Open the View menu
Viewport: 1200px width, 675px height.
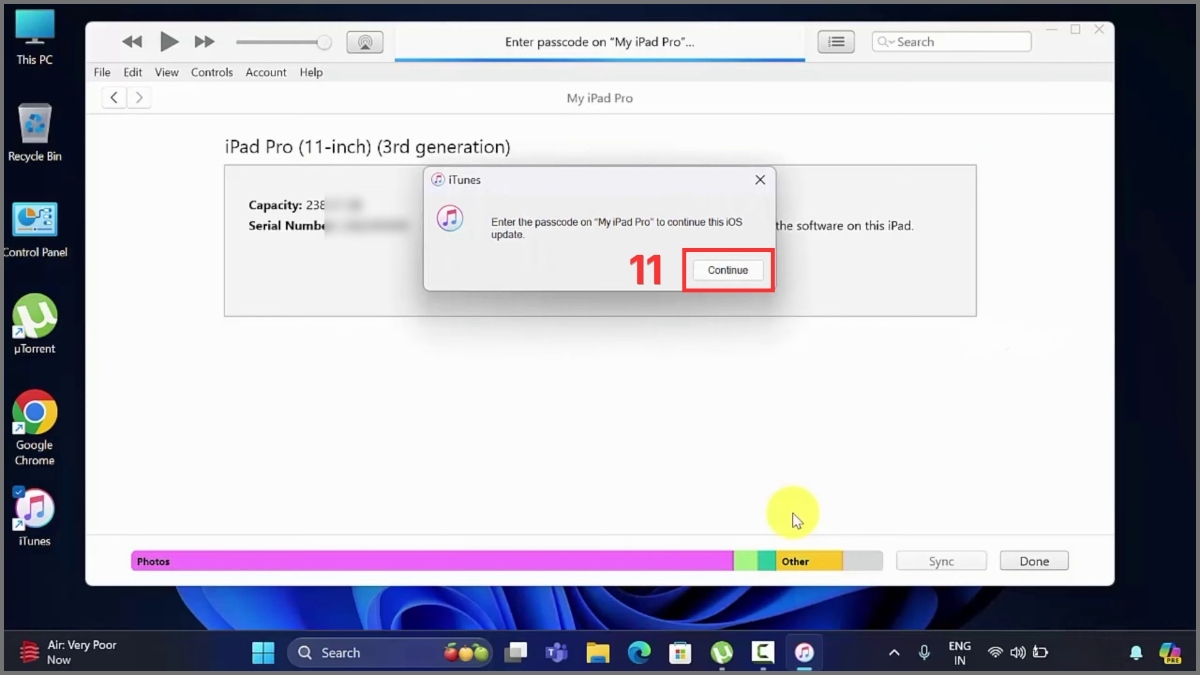coord(166,72)
